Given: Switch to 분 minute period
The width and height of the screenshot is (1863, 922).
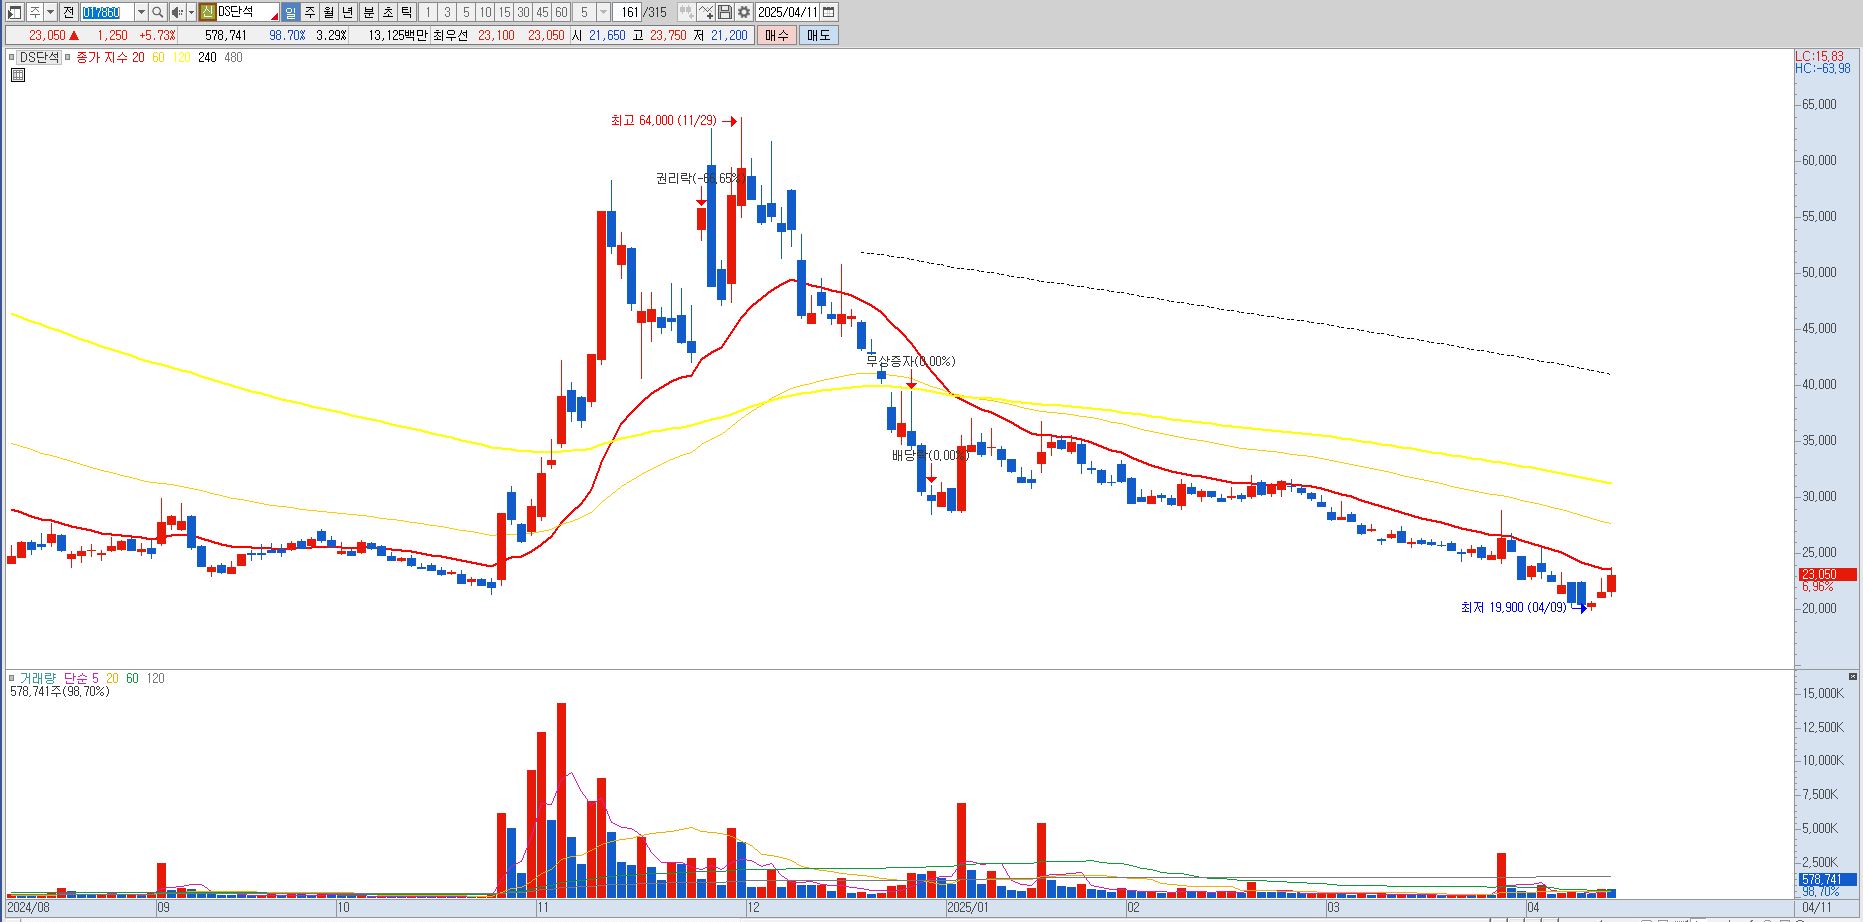Looking at the screenshot, I should click(368, 12).
